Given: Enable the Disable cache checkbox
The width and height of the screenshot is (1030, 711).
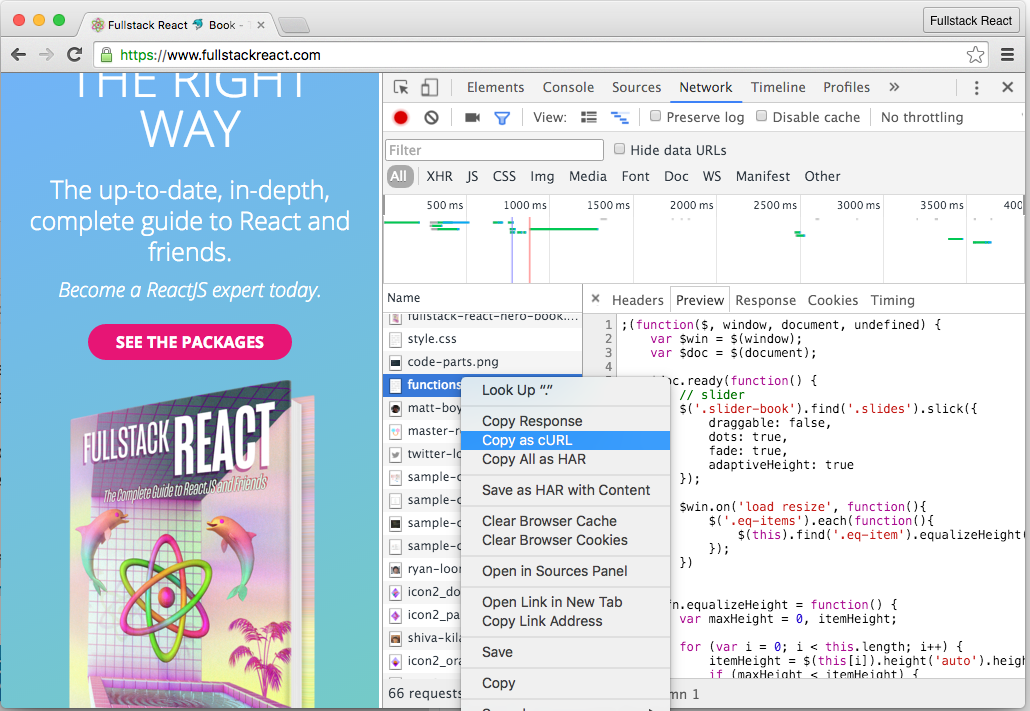Looking at the screenshot, I should click(761, 116).
